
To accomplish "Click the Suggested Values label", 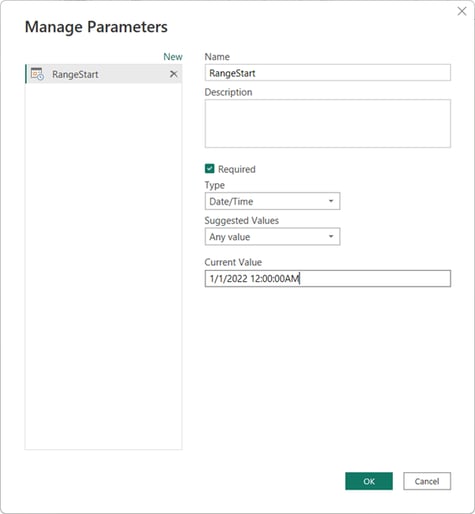I will point(242,221).
